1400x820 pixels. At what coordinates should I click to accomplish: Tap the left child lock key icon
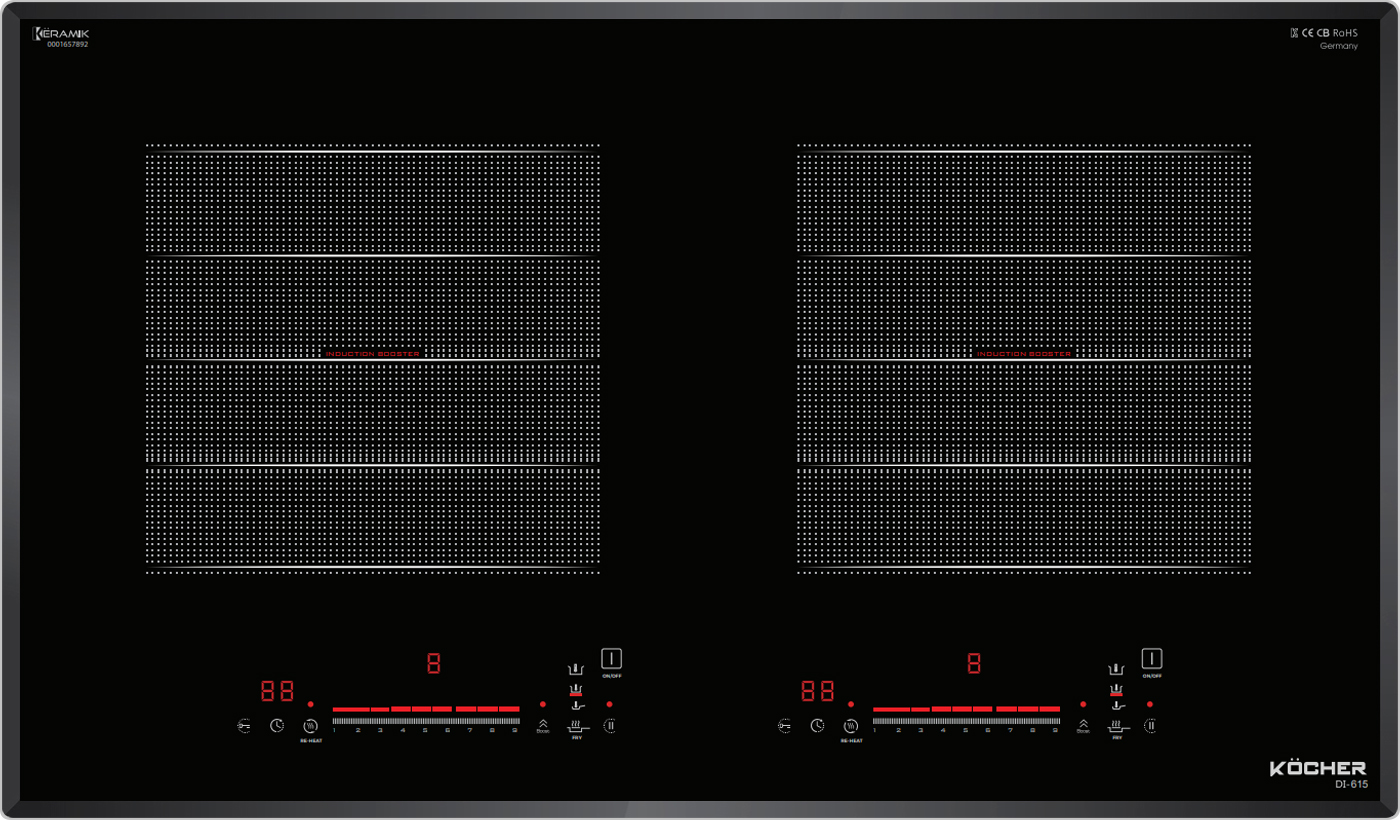point(244,725)
